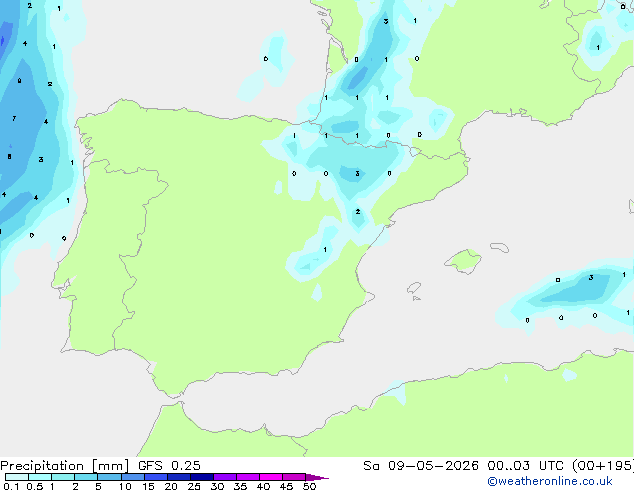
Task: Pick the legend swatch between 1 and 2
Action: tap(63, 477)
